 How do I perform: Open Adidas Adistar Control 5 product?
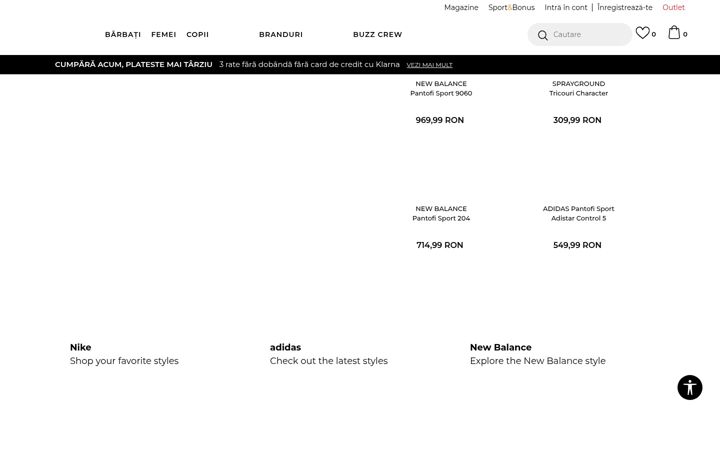point(579,213)
